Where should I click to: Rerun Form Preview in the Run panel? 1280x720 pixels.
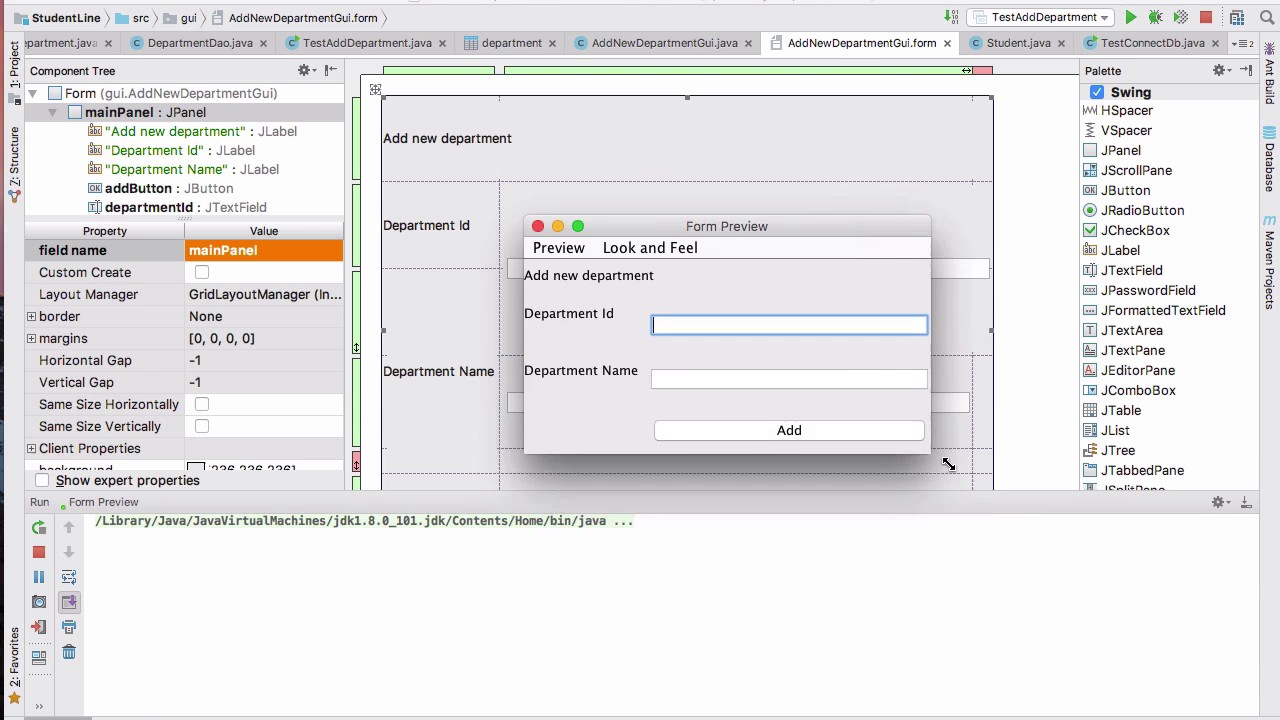39,527
